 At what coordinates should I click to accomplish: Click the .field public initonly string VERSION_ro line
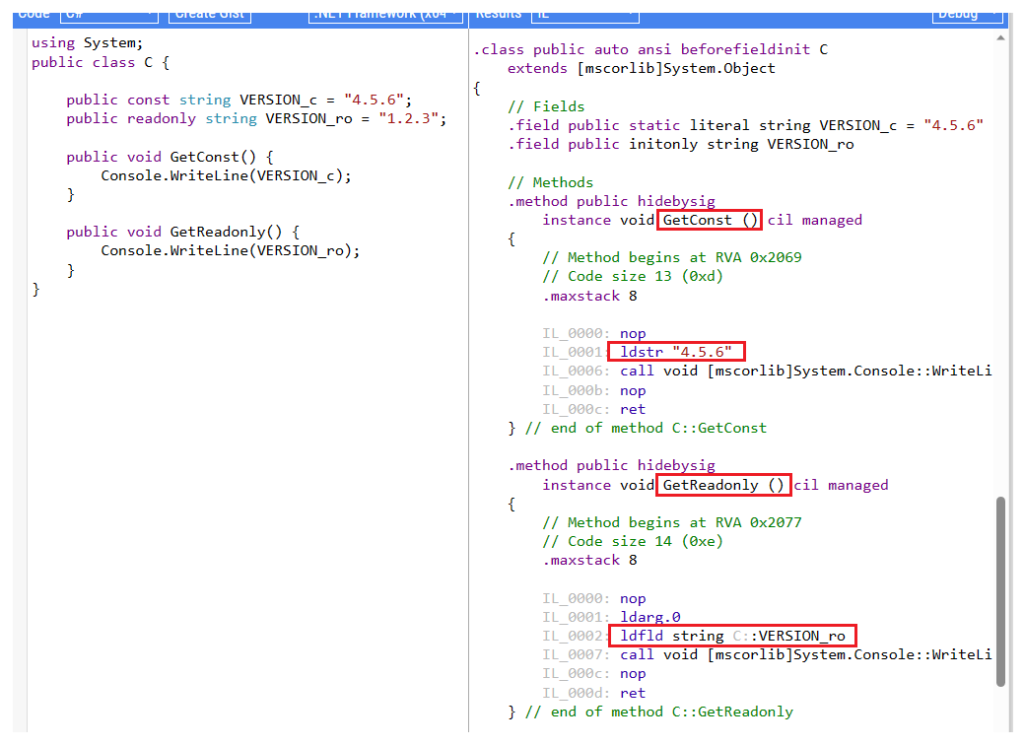[681, 143]
